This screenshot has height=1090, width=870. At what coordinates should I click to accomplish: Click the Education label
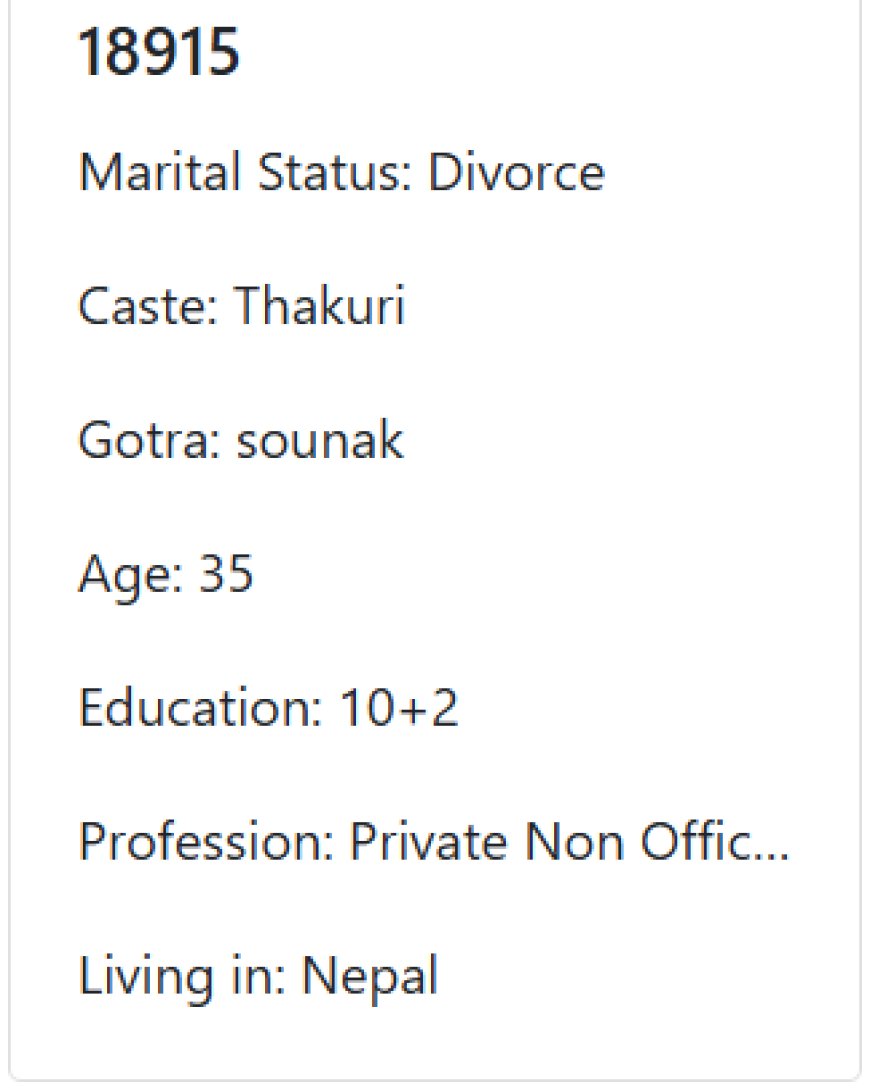click(201, 707)
